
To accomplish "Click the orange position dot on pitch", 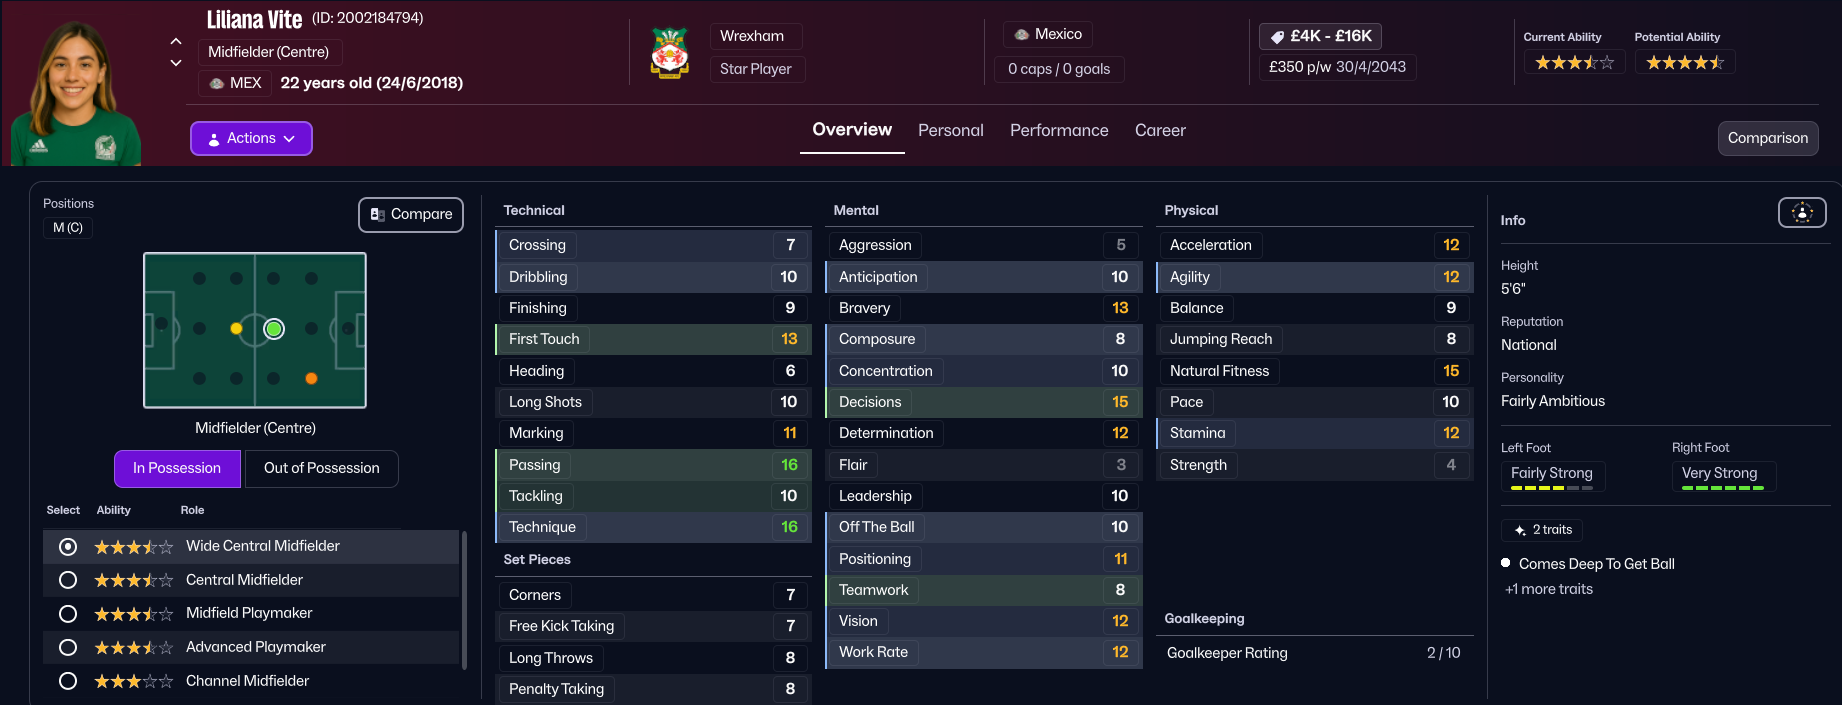I will click(x=311, y=378).
